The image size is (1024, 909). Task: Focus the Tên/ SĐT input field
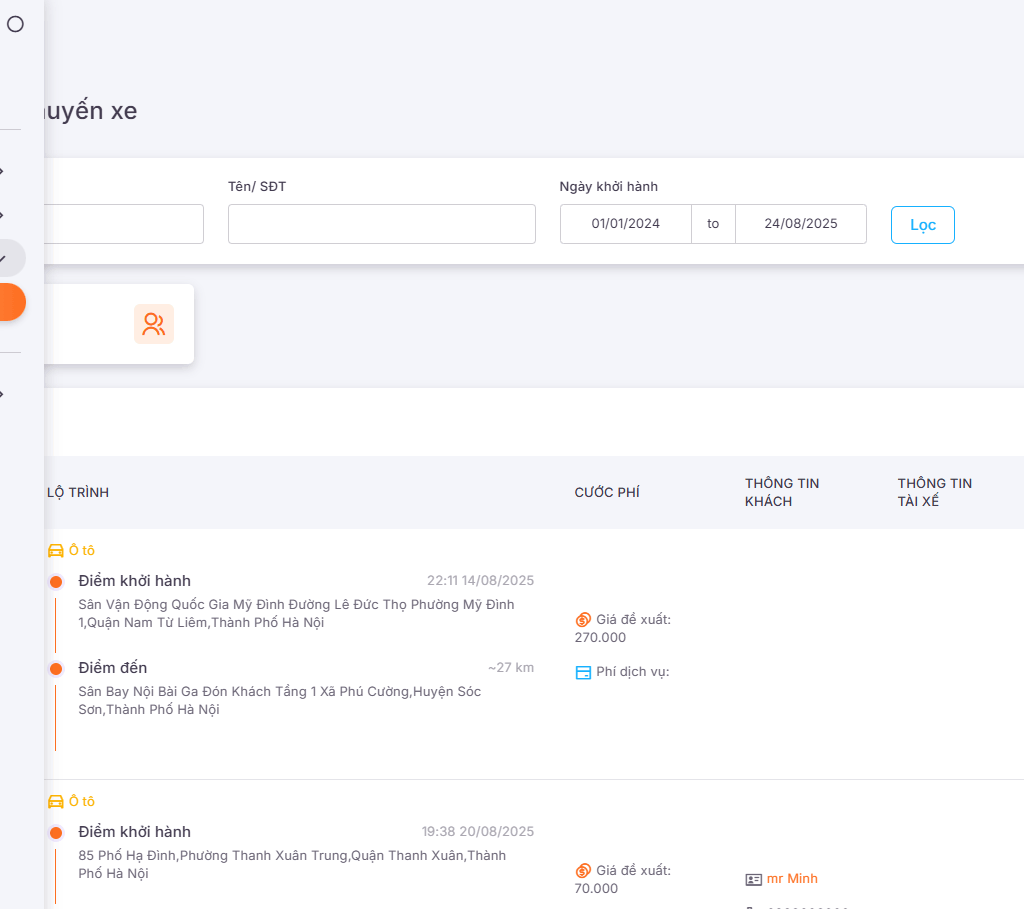coord(381,224)
